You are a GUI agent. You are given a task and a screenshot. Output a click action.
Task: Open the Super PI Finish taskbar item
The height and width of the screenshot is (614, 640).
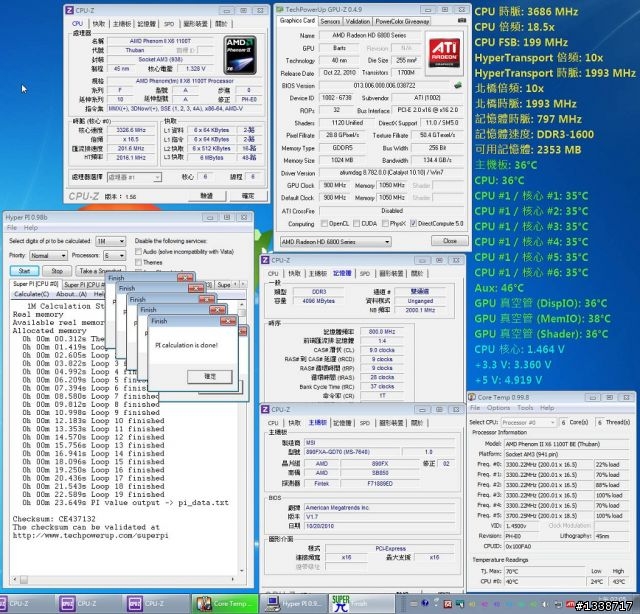[x=362, y=603]
